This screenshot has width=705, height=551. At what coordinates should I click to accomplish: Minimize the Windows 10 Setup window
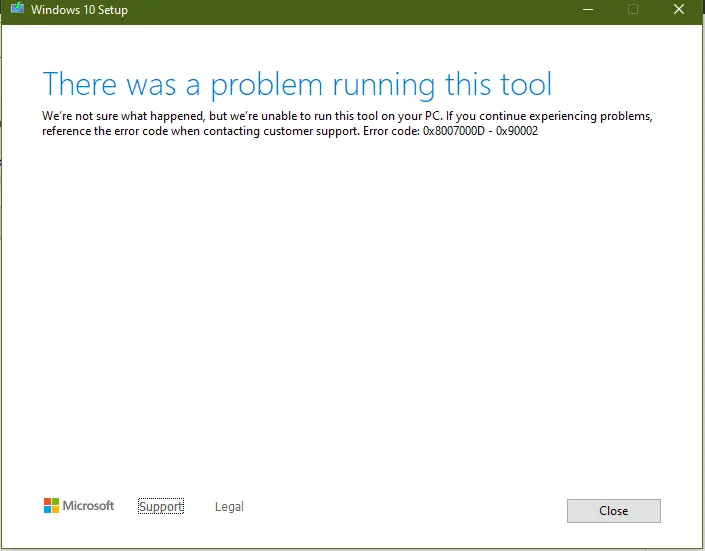(588, 9)
